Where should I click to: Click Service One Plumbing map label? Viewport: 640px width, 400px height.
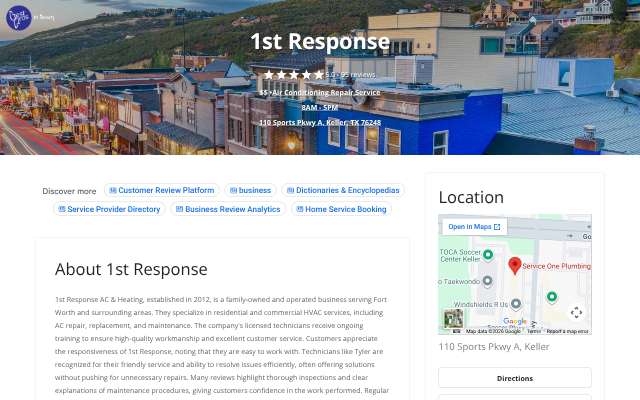pyautogui.click(x=556, y=266)
